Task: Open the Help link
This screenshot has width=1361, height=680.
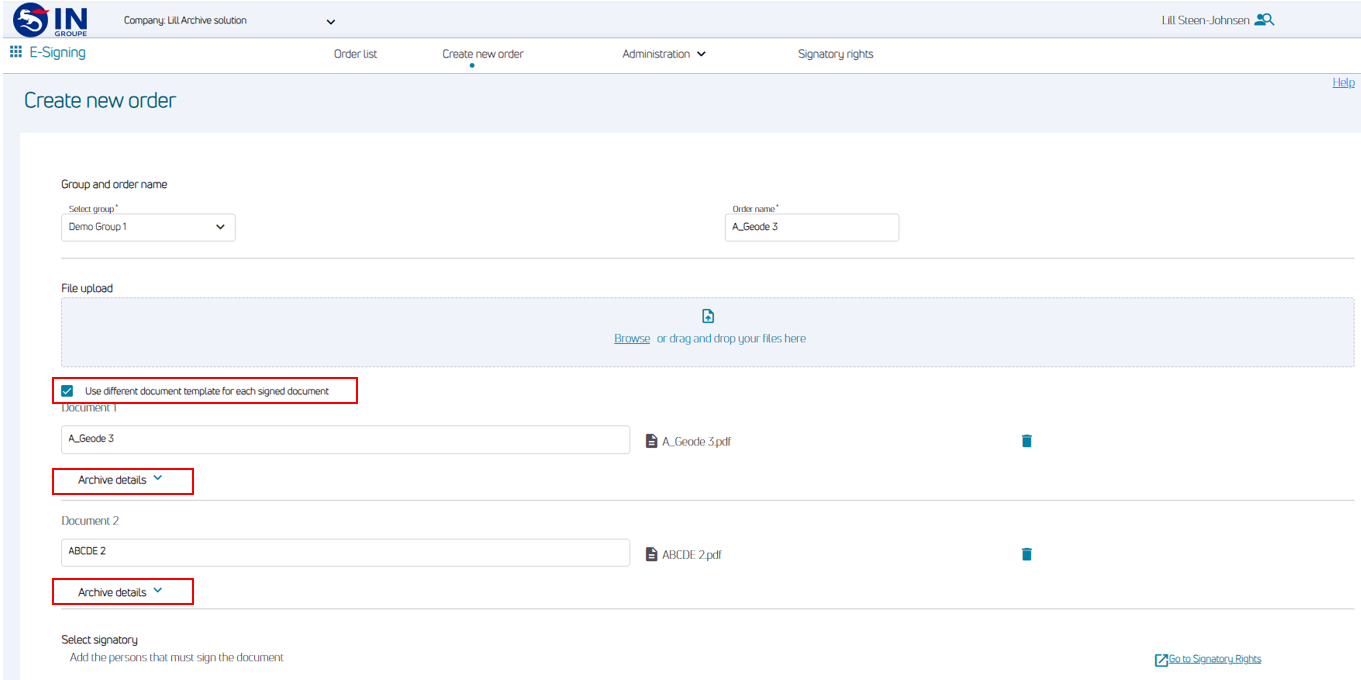Action: [1343, 83]
